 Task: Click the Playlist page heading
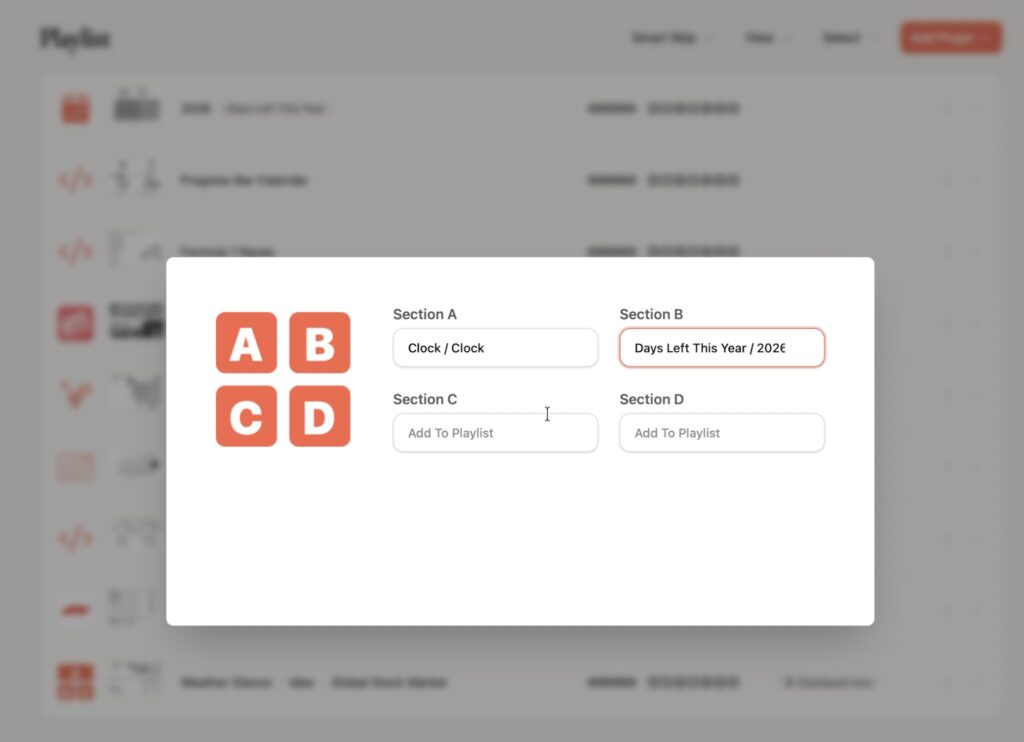[x=76, y=39]
